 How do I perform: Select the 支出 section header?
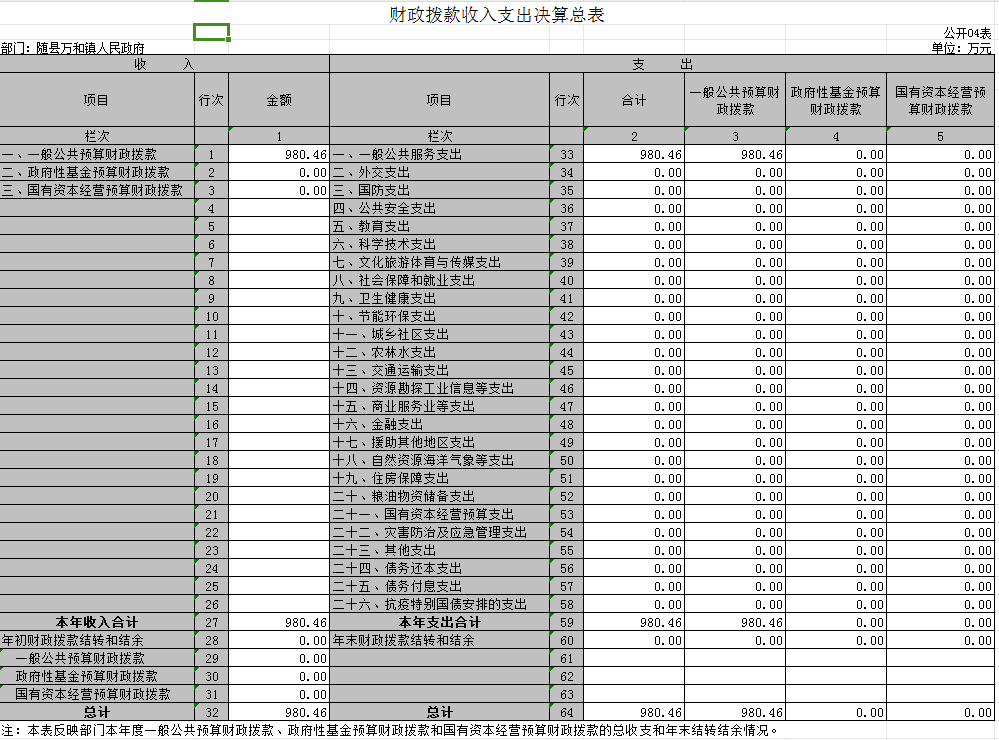662,64
